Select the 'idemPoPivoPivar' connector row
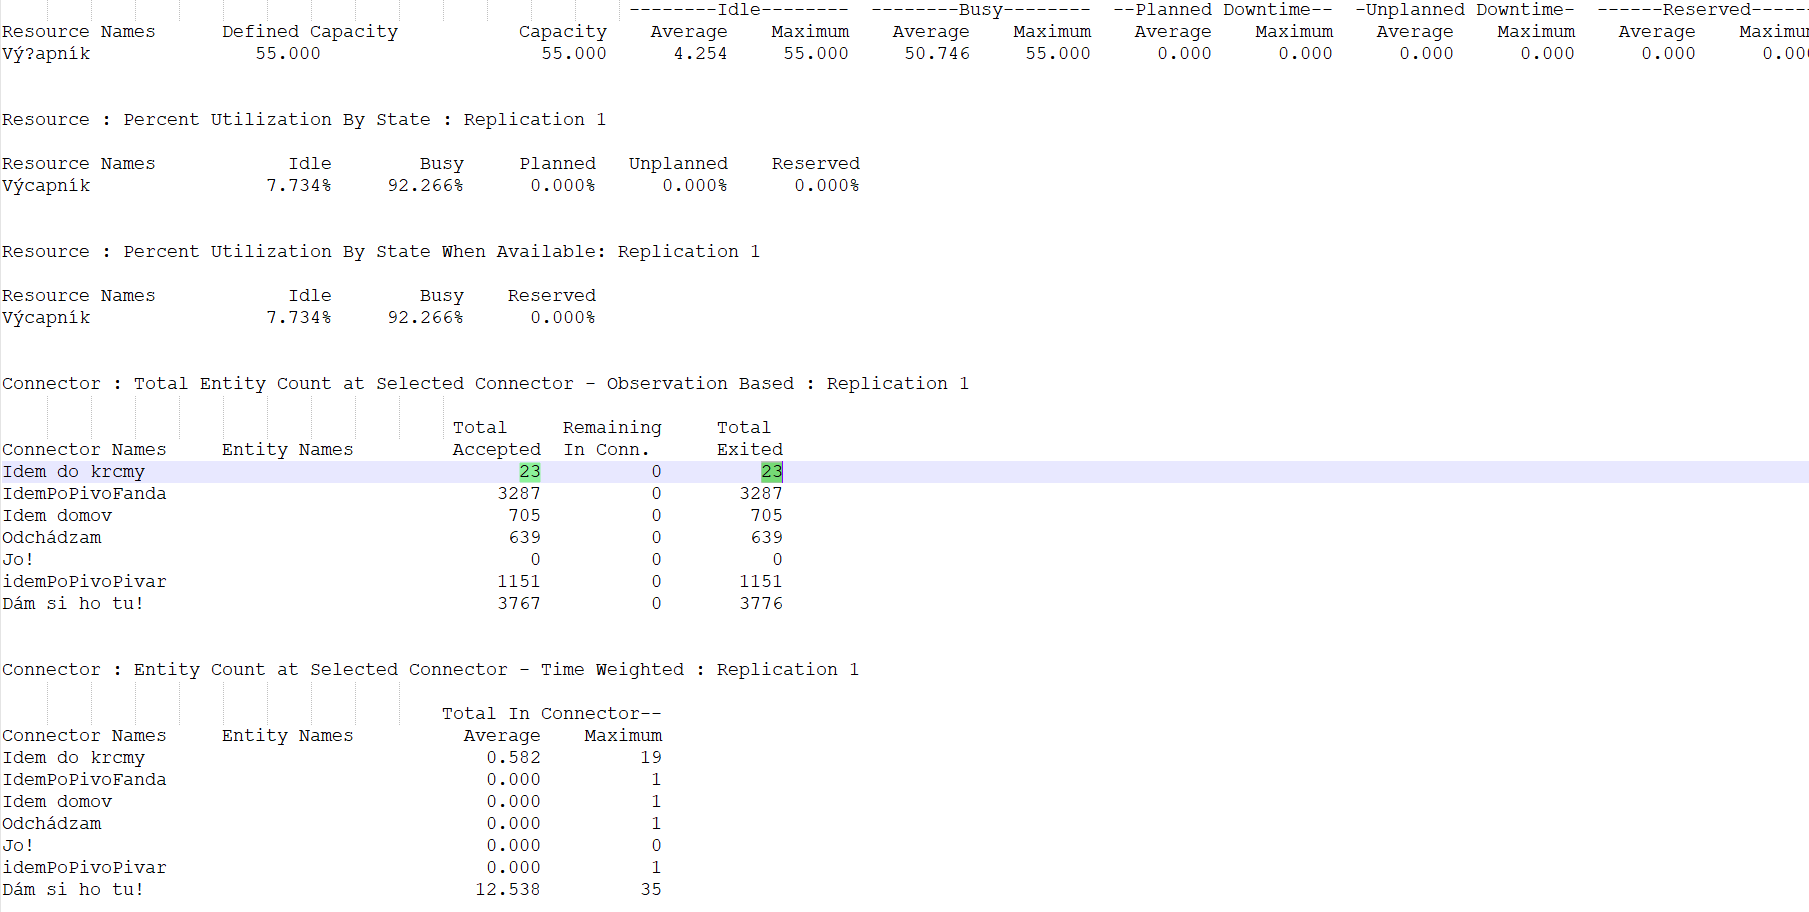Screen dimensions: 1809x912 pyautogui.click(x=85, y=581)
